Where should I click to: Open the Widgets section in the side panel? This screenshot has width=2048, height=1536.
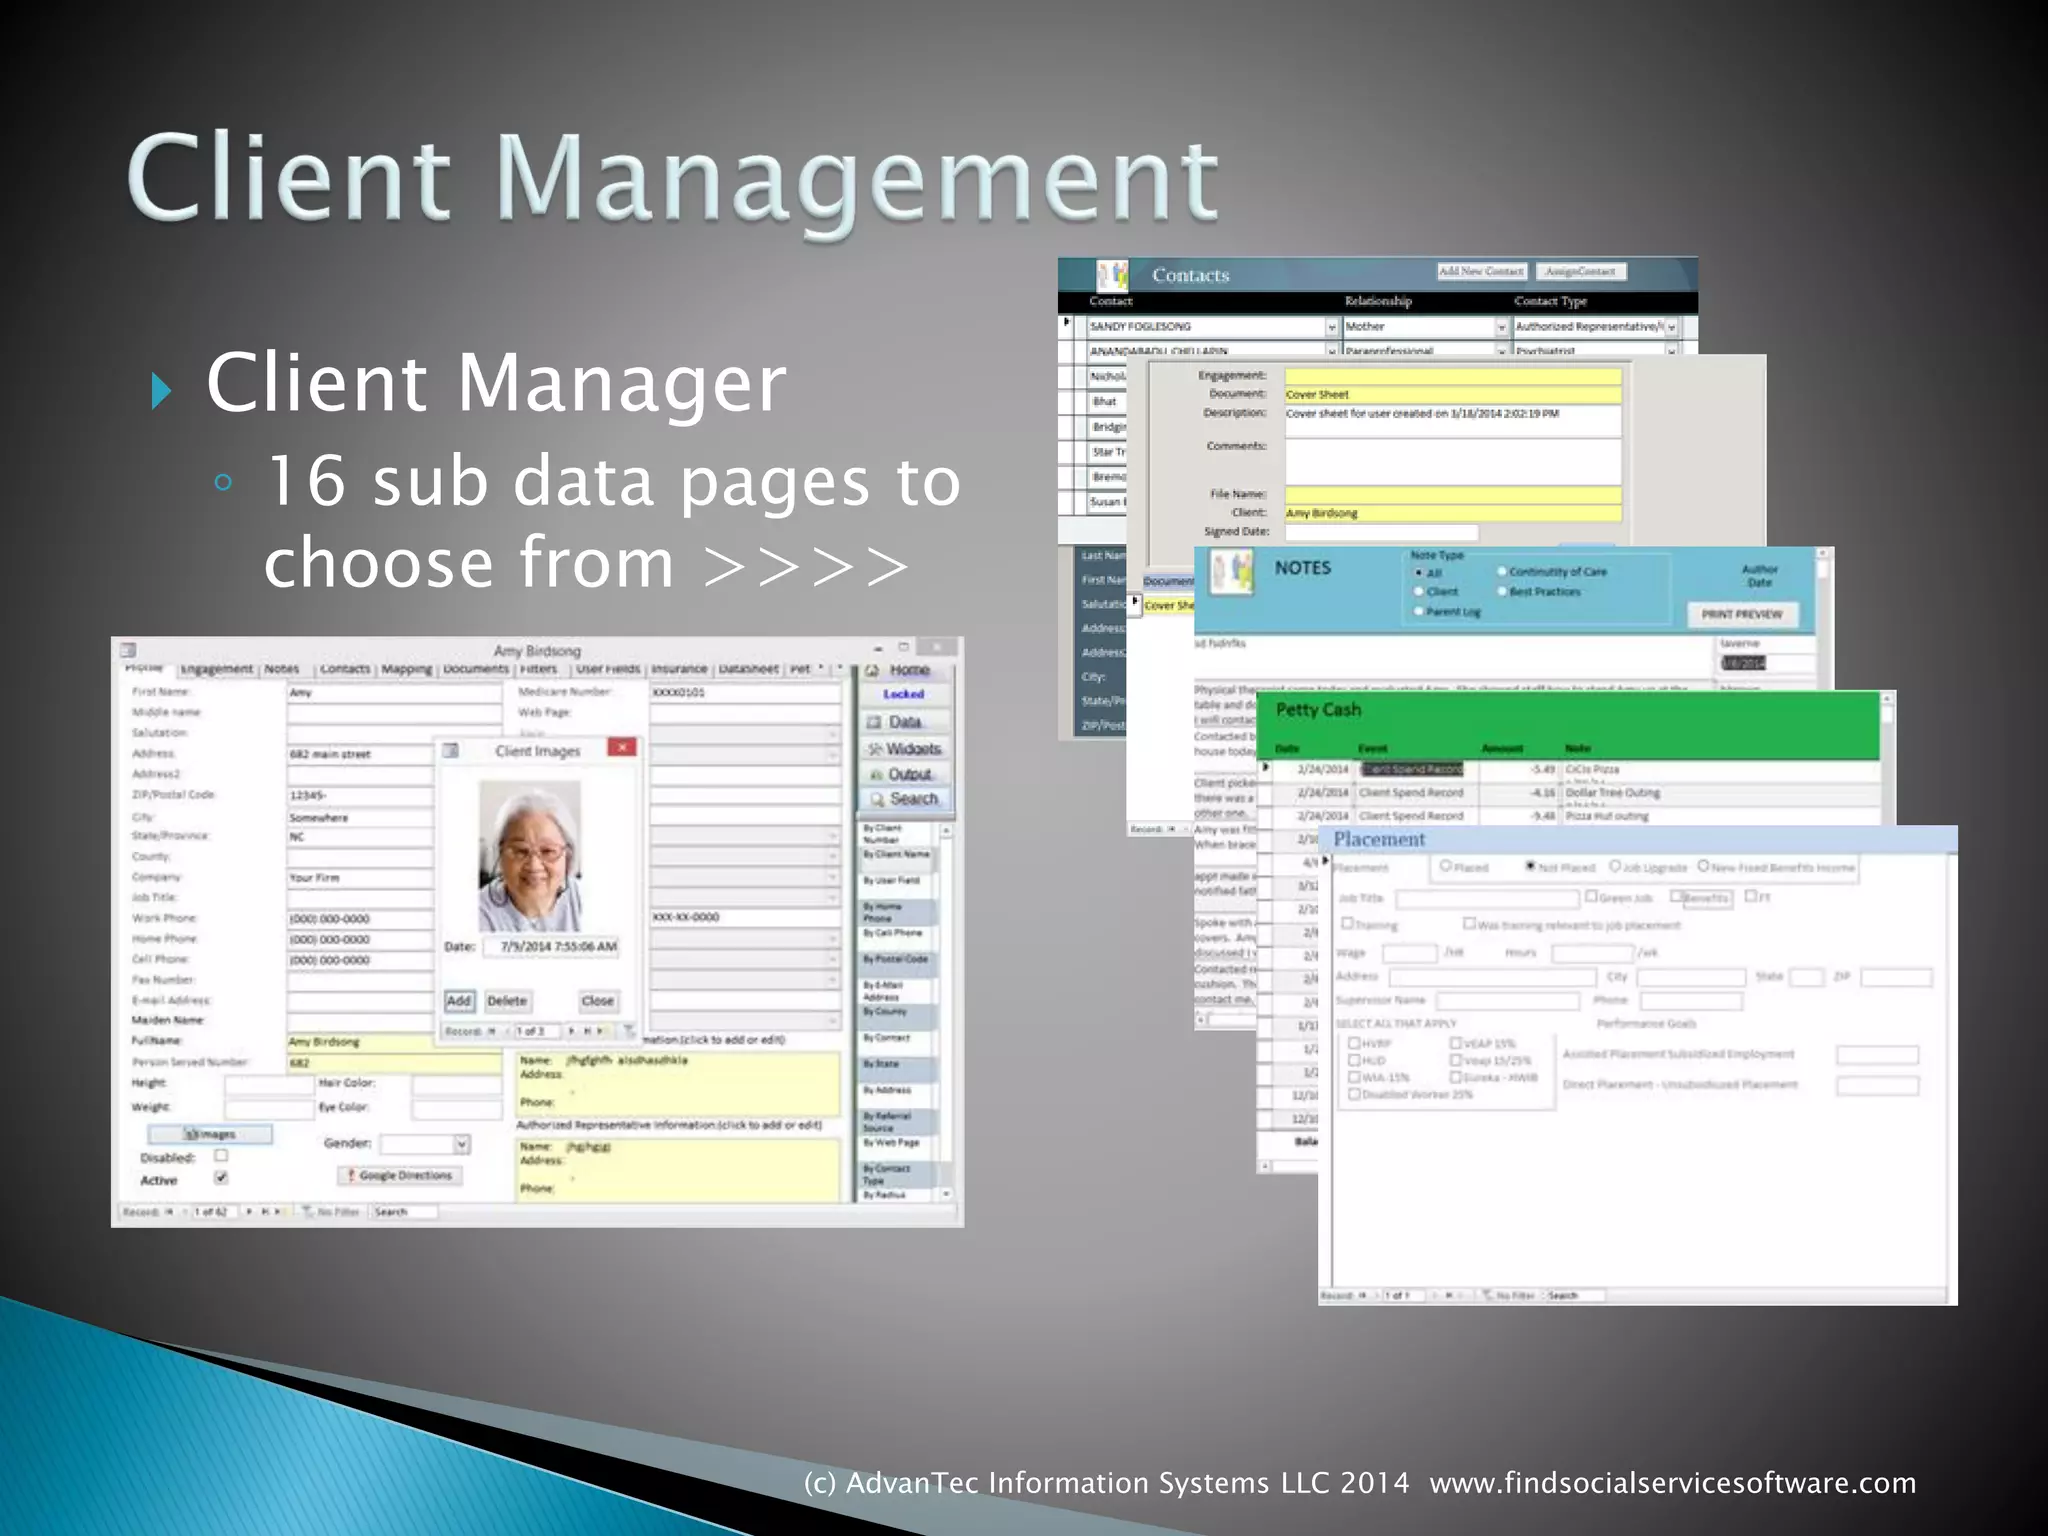(x=906, y=749)
